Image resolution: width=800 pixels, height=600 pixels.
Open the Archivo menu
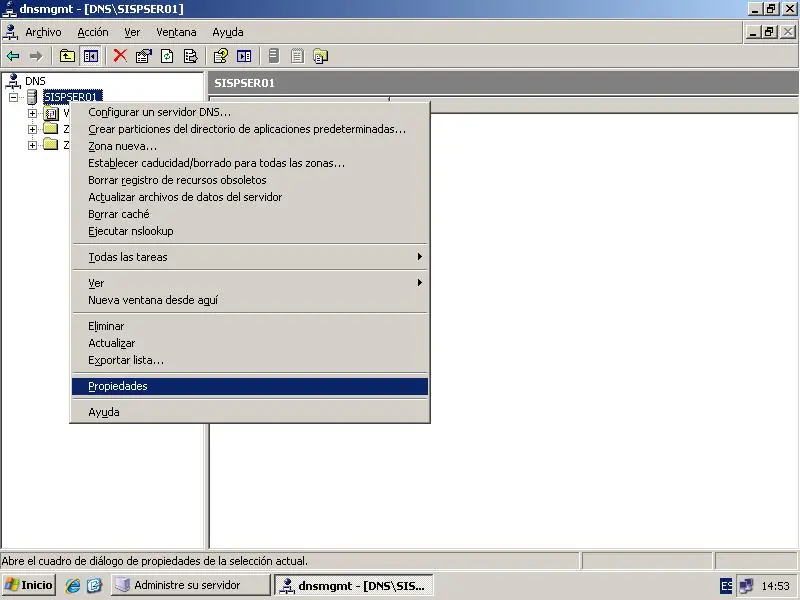tap(43, 32)
